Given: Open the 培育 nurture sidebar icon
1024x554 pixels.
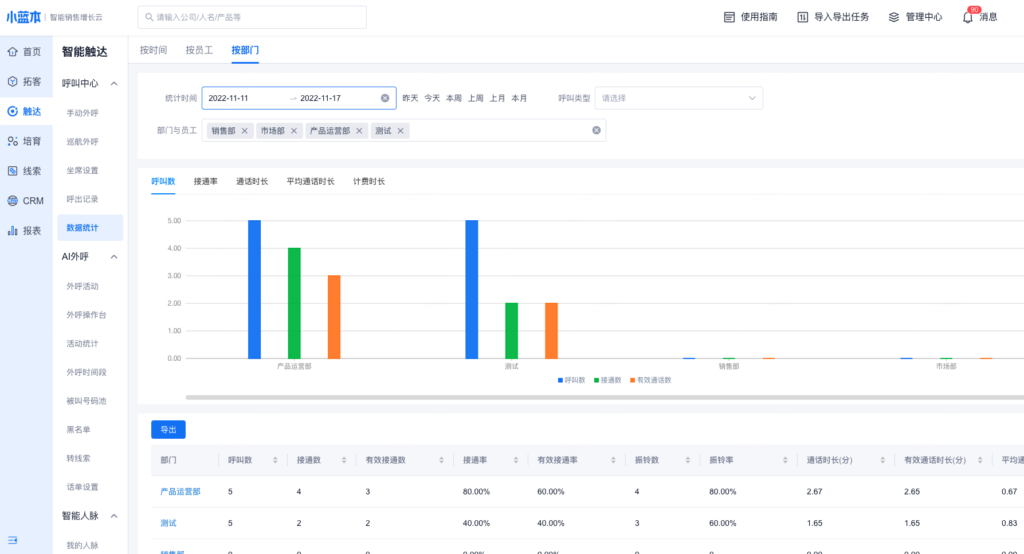Looking at the screenshot, I should pyautogui.click(x=13, y=141).
